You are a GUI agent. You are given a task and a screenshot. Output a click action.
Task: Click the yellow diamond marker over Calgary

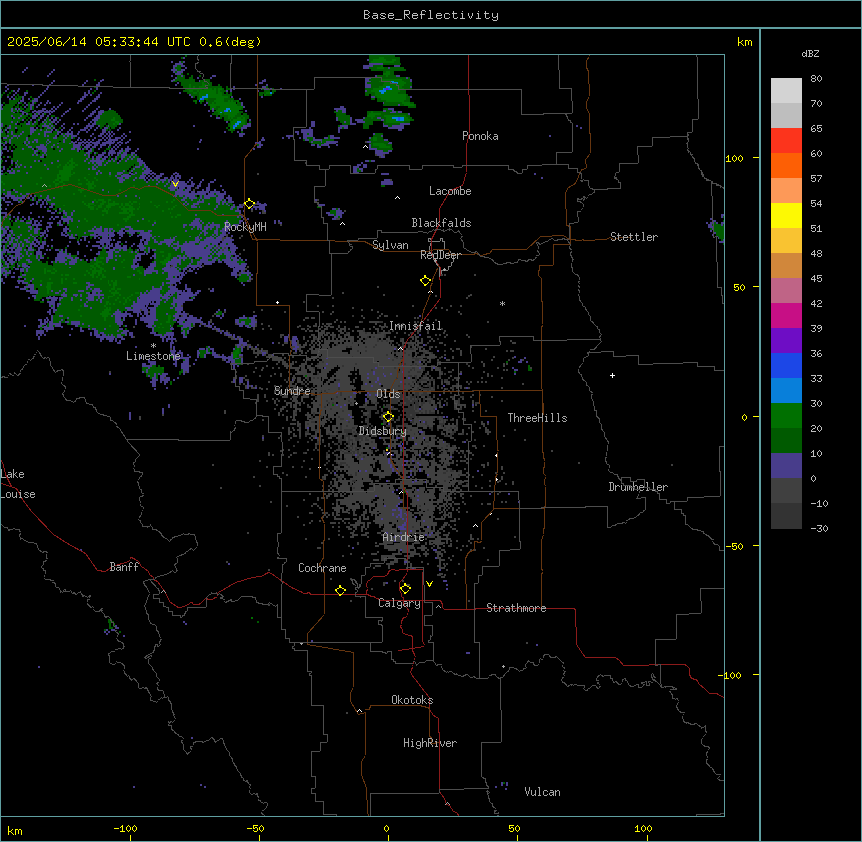(x=405, y=589)
